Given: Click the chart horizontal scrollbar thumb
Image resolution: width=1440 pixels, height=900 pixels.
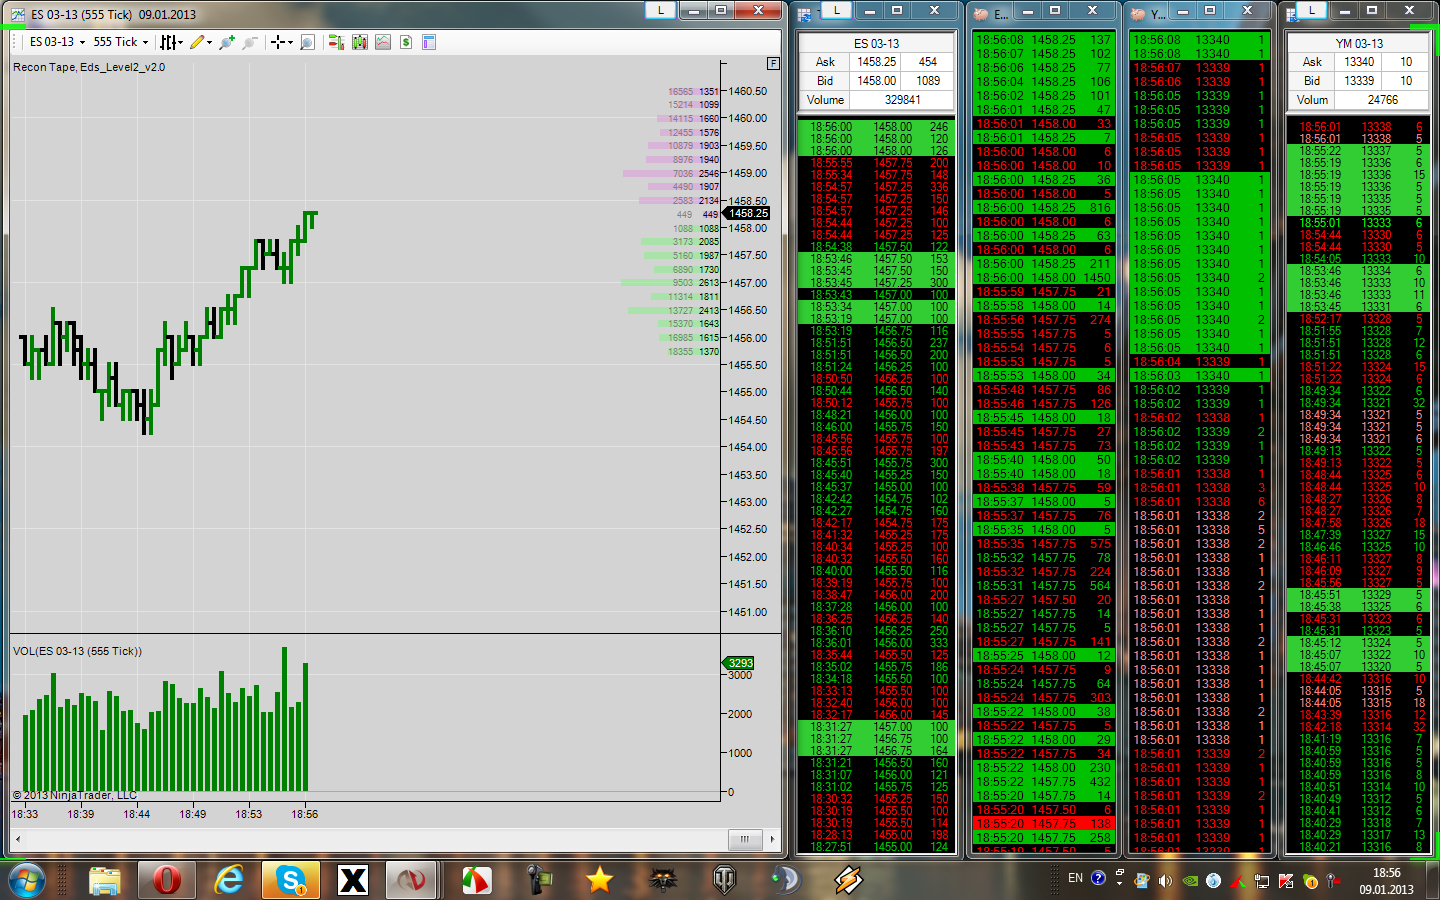Looking at the screenshot, I should click(x=744, y=839).
